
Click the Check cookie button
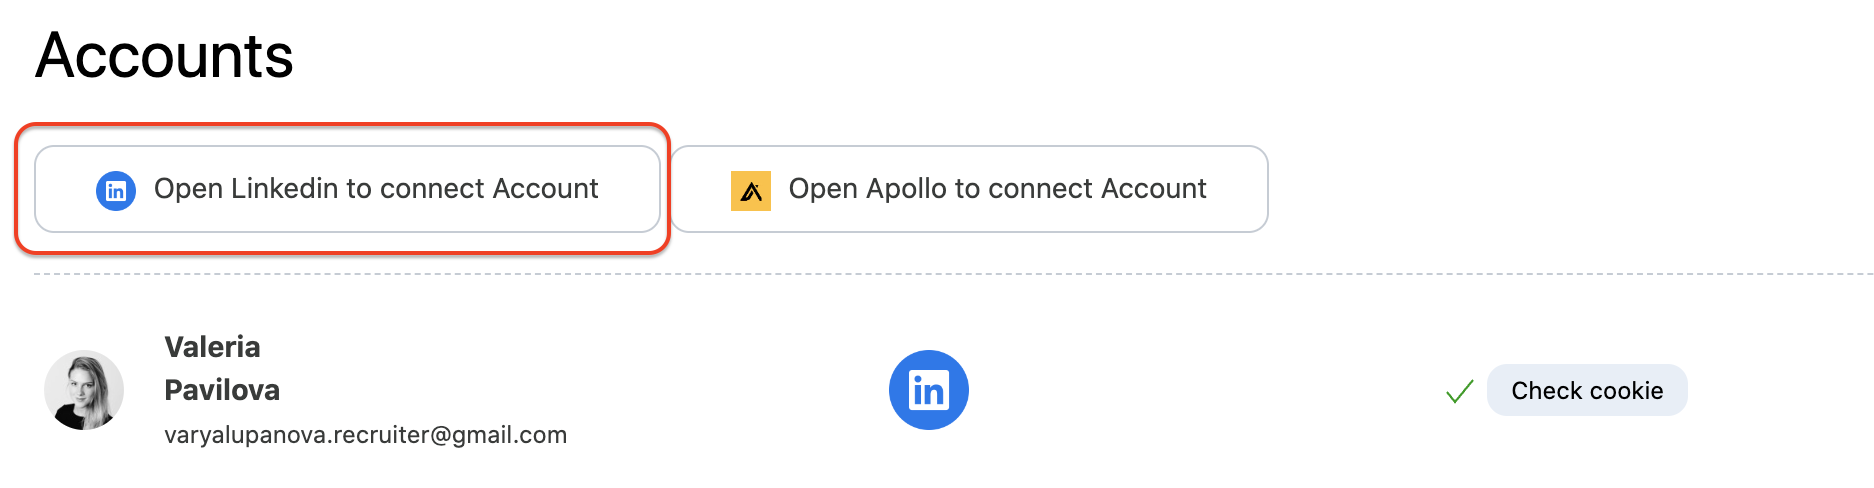point(1587,390)
